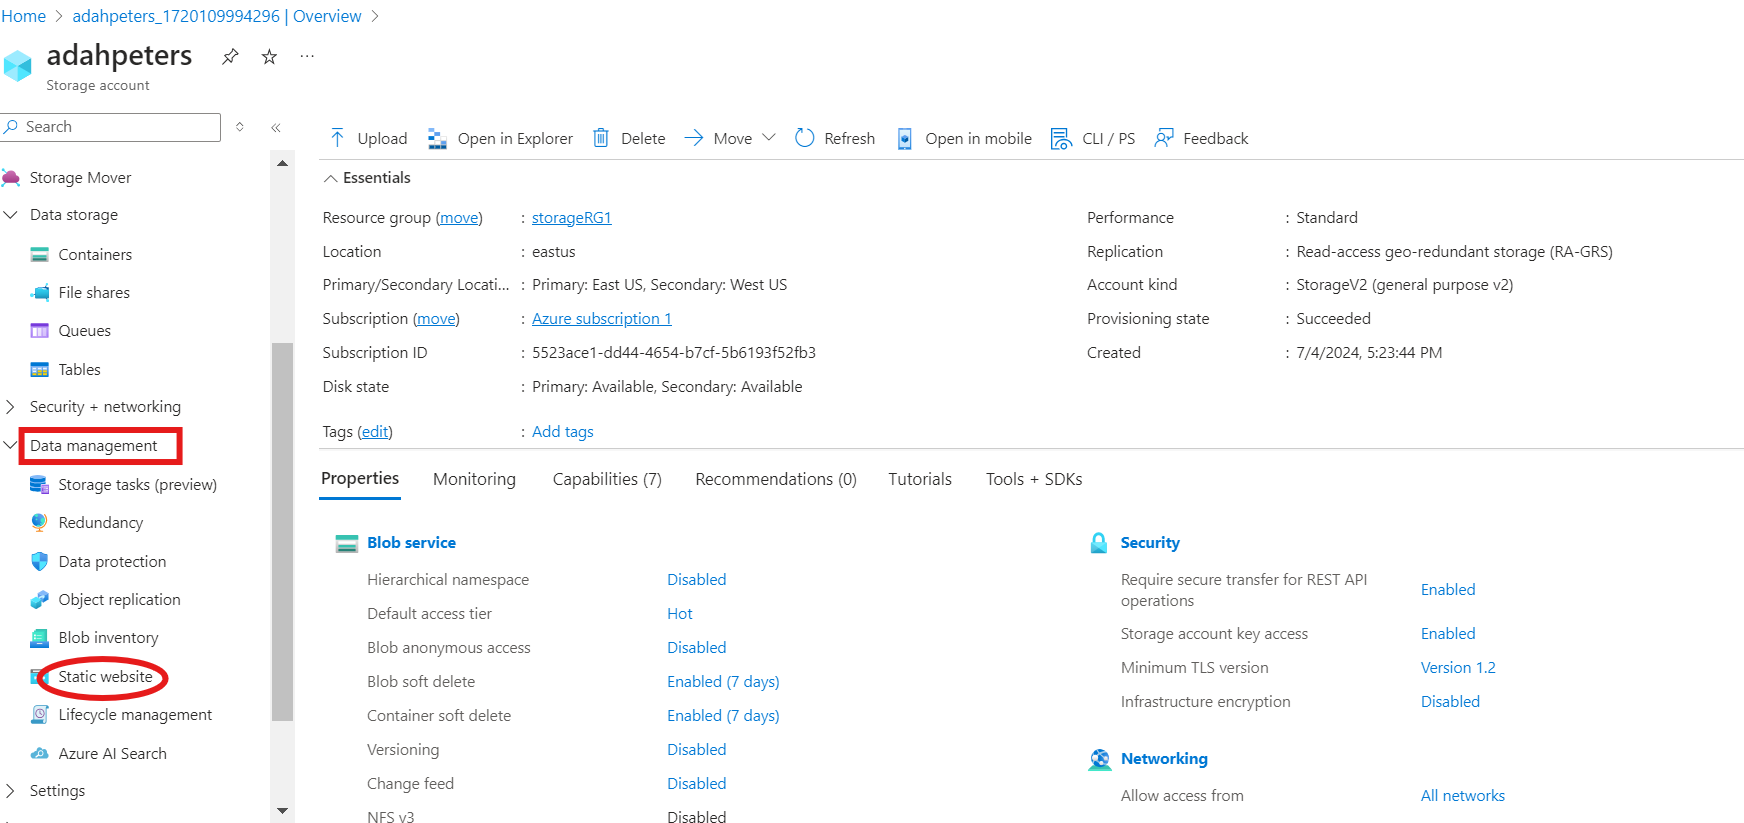Image resolution: width=1744 pixels, height=823 pixels.
Task: Collapse the Data management group
Action: pos(11,445)
